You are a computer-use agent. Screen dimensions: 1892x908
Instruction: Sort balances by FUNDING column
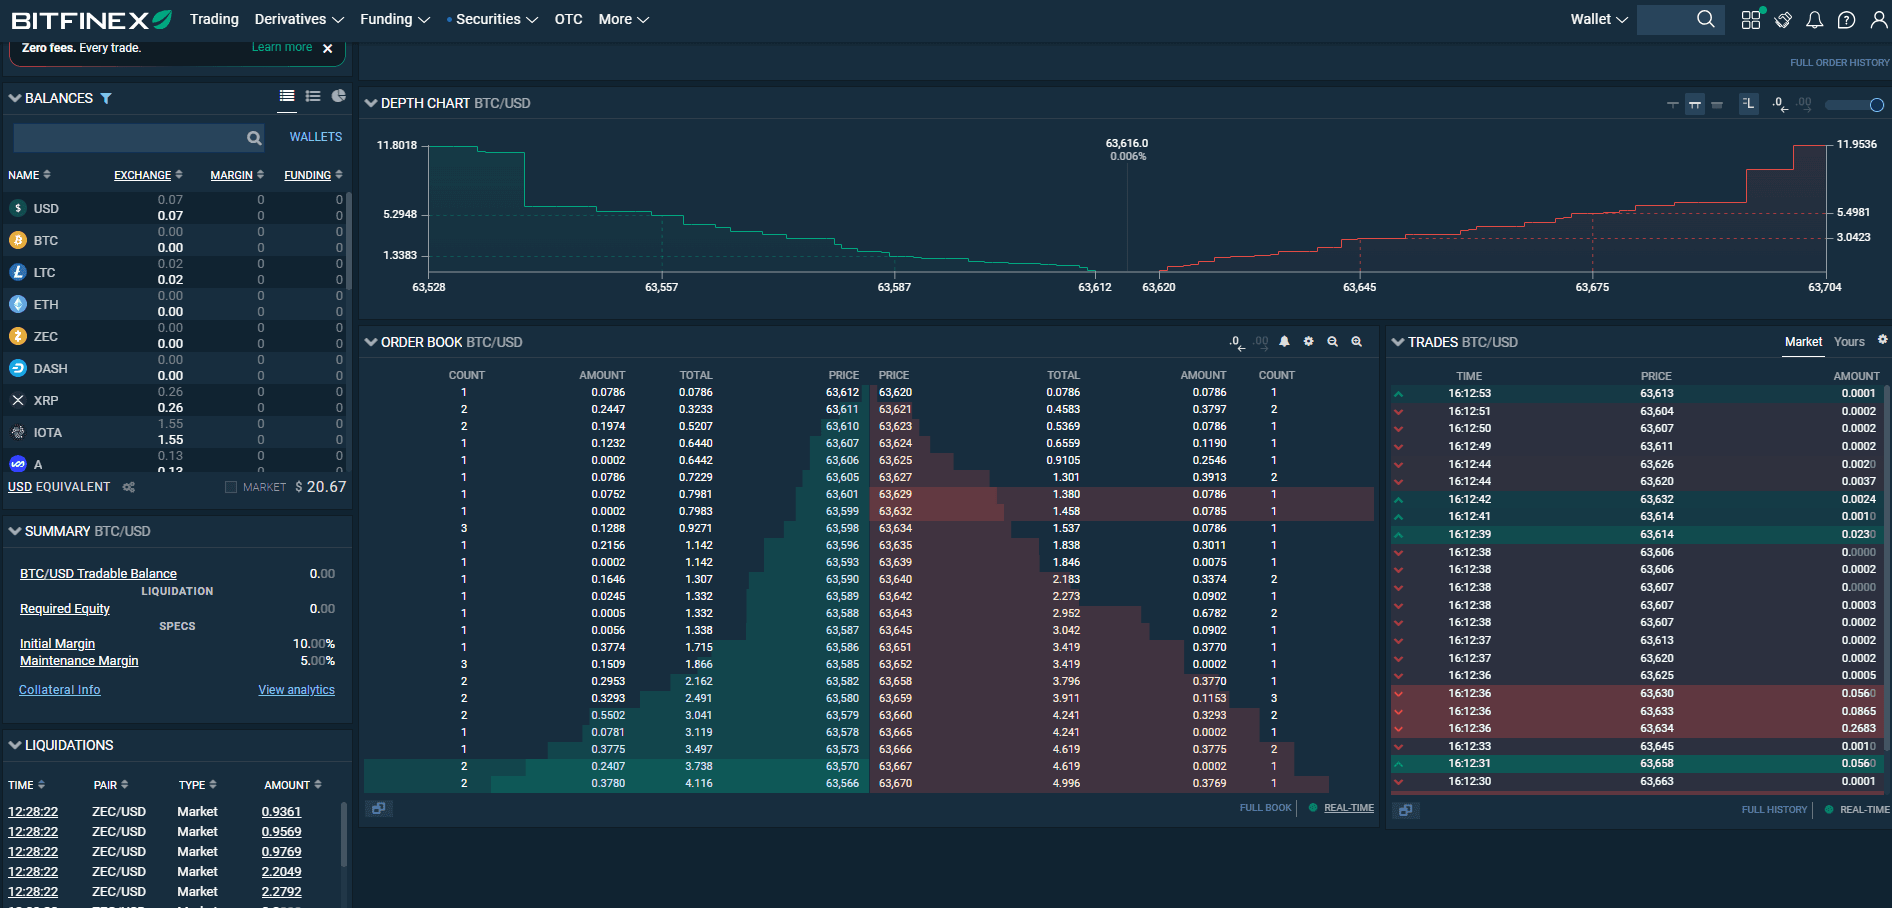tap(313, 175)
